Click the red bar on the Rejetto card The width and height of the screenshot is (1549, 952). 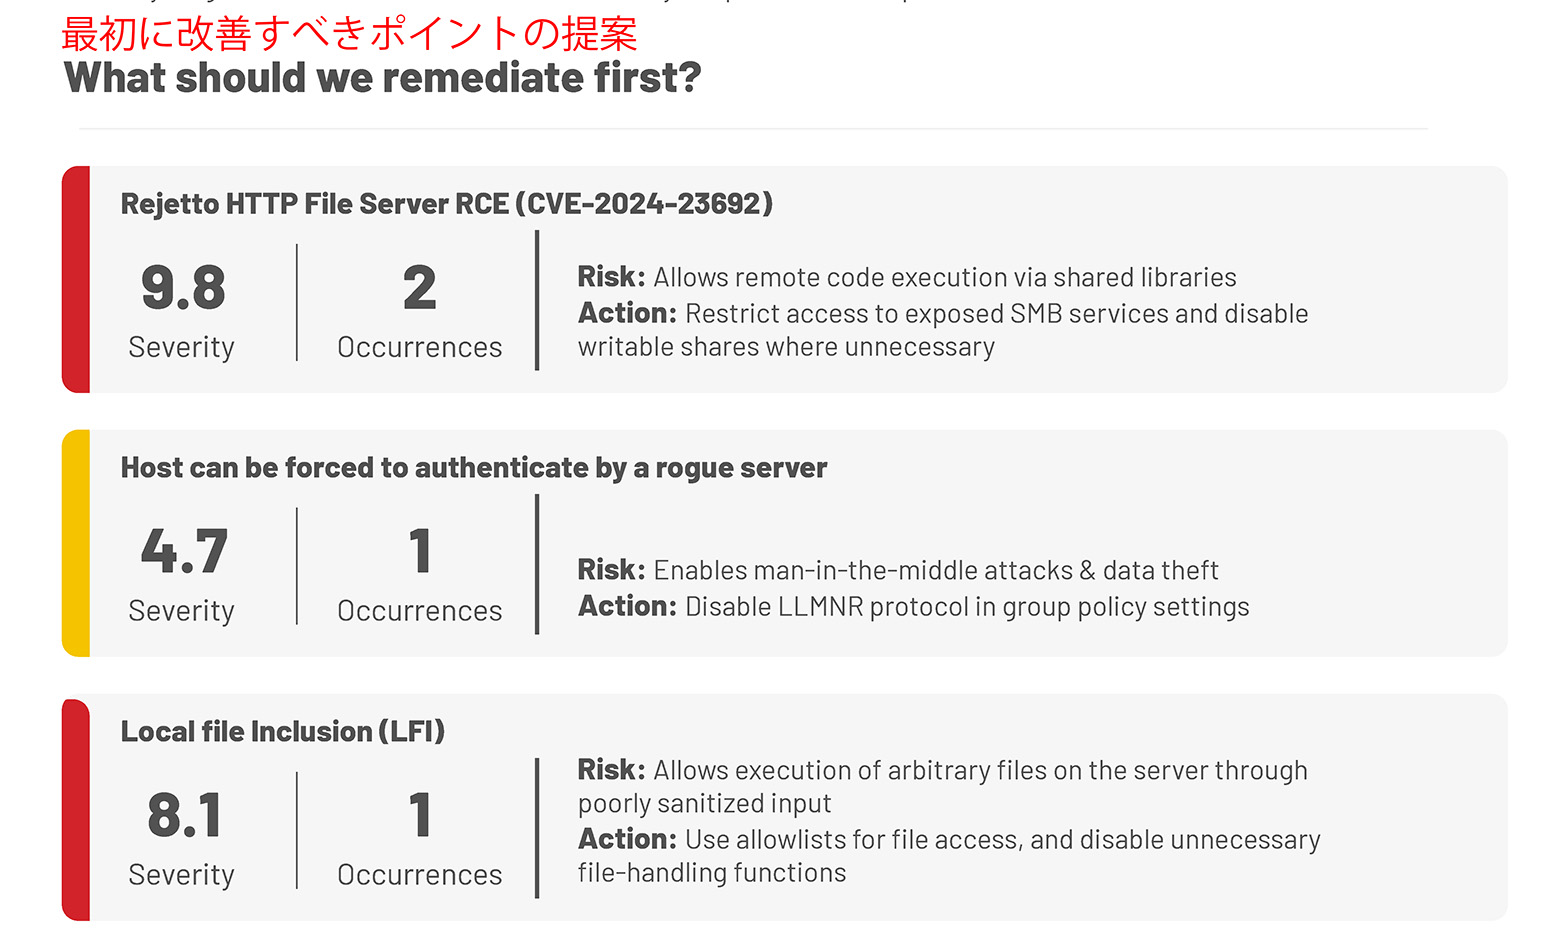coord(76,279)
